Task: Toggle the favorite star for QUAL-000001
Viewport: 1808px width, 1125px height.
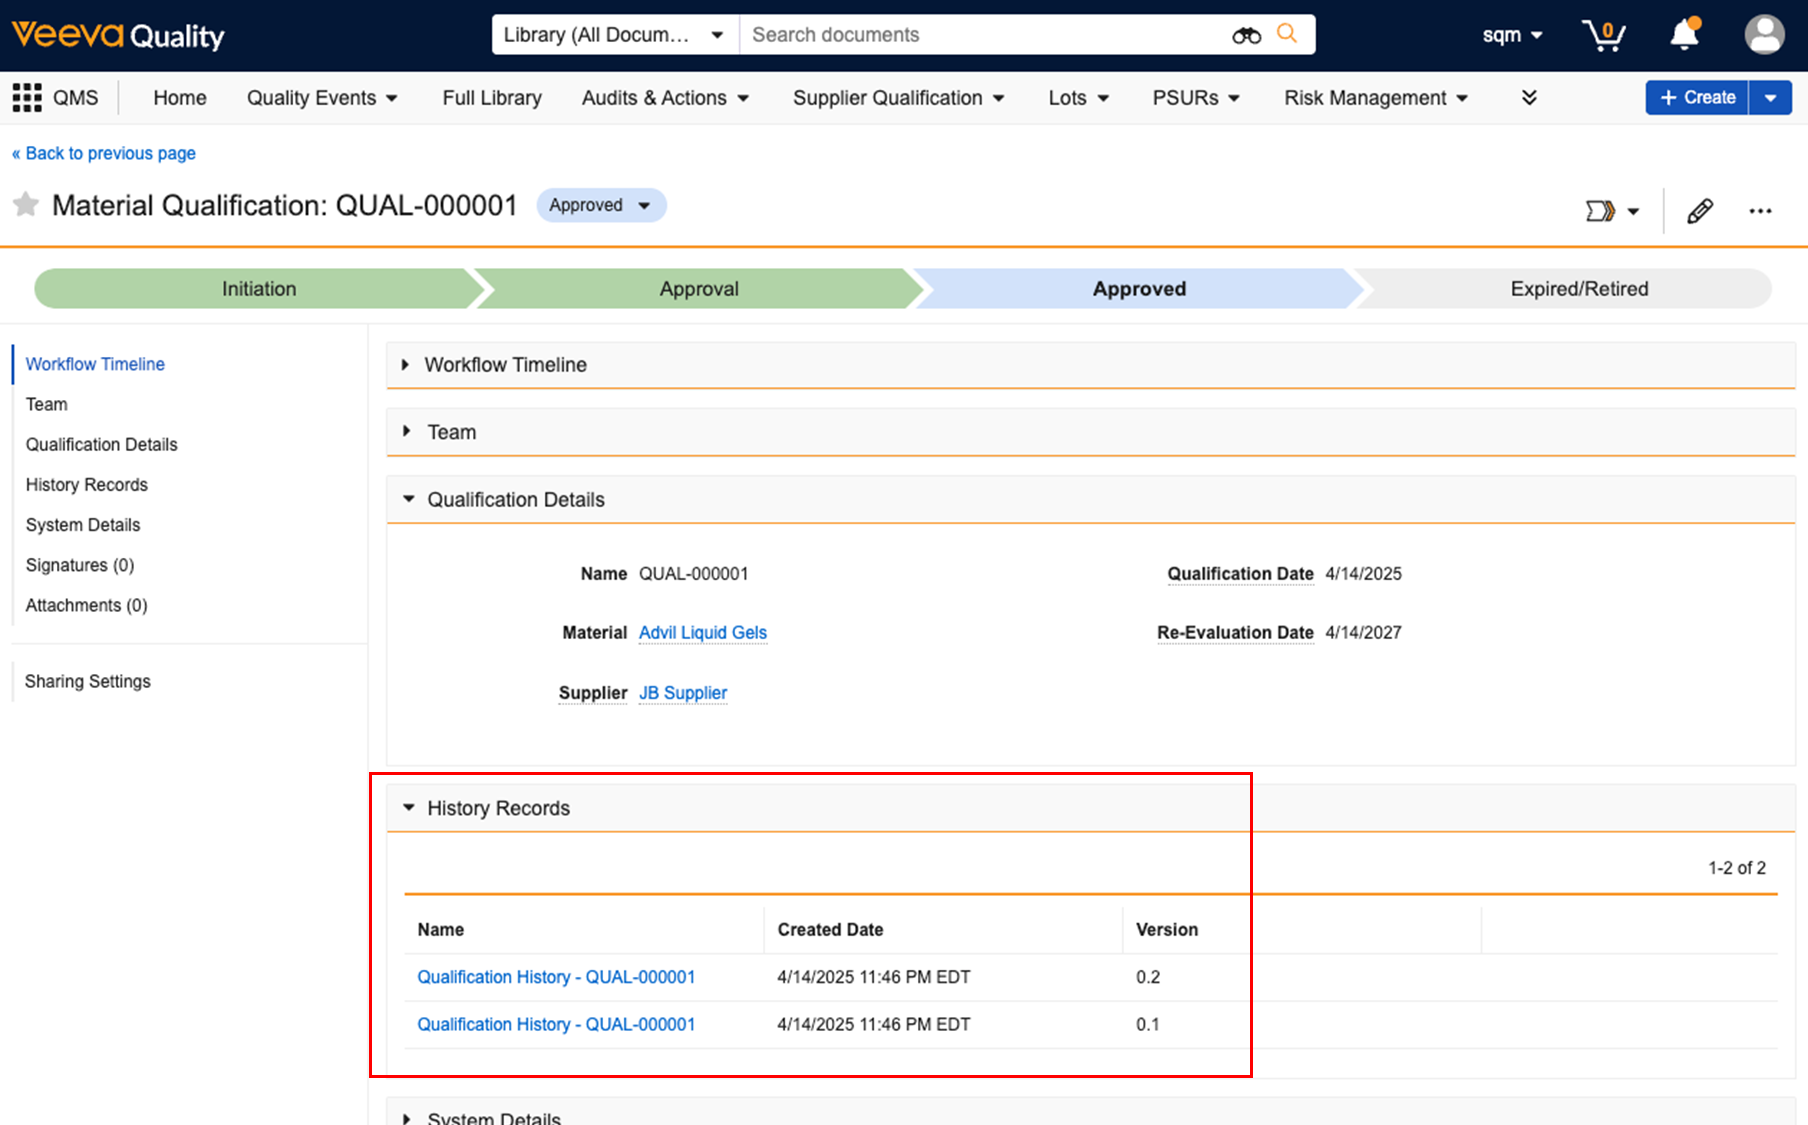Action: click(x=26, y=205)
